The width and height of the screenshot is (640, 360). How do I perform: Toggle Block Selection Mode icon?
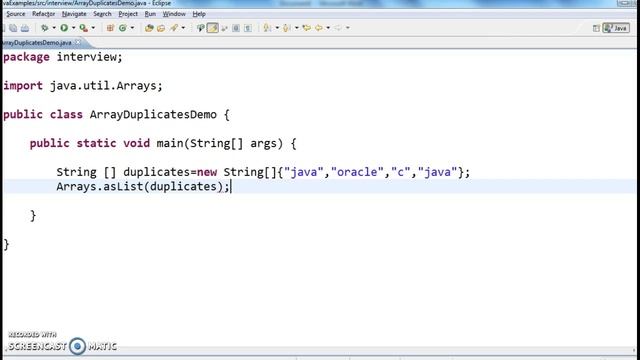[236, 28]
